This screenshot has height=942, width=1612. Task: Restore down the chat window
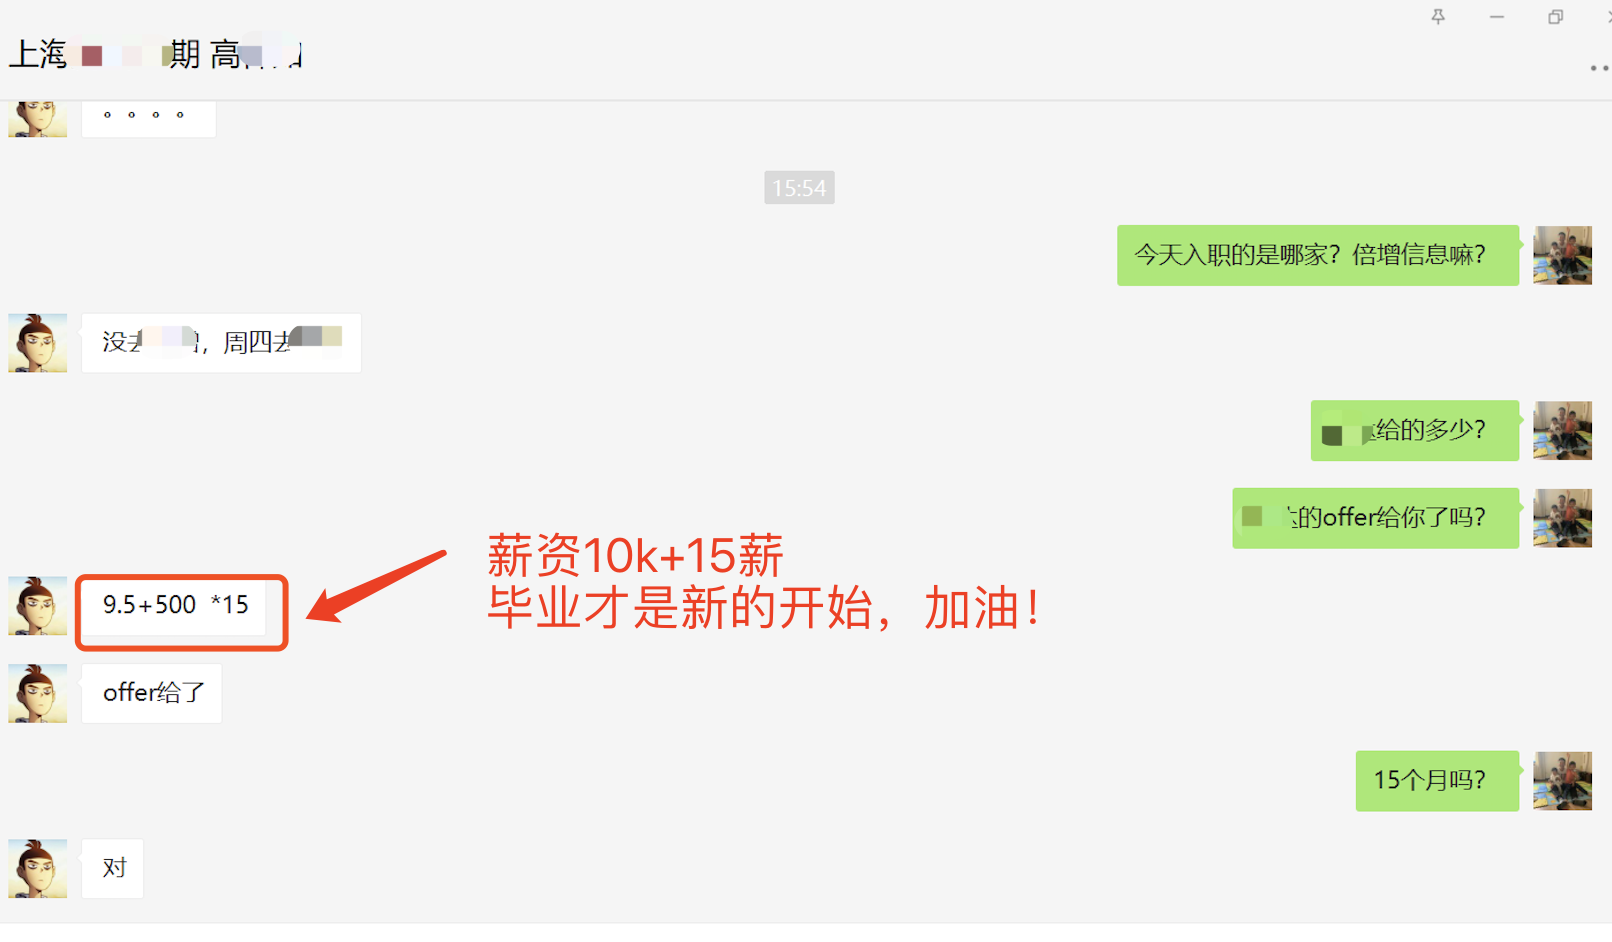[1555, 16]
